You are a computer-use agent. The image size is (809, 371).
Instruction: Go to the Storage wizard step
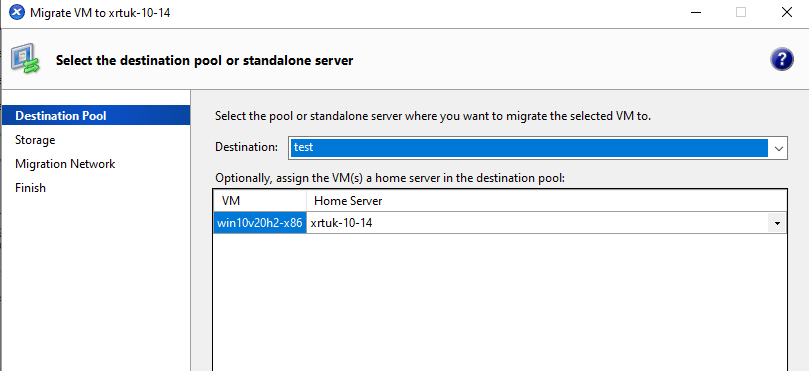[35, 140]
